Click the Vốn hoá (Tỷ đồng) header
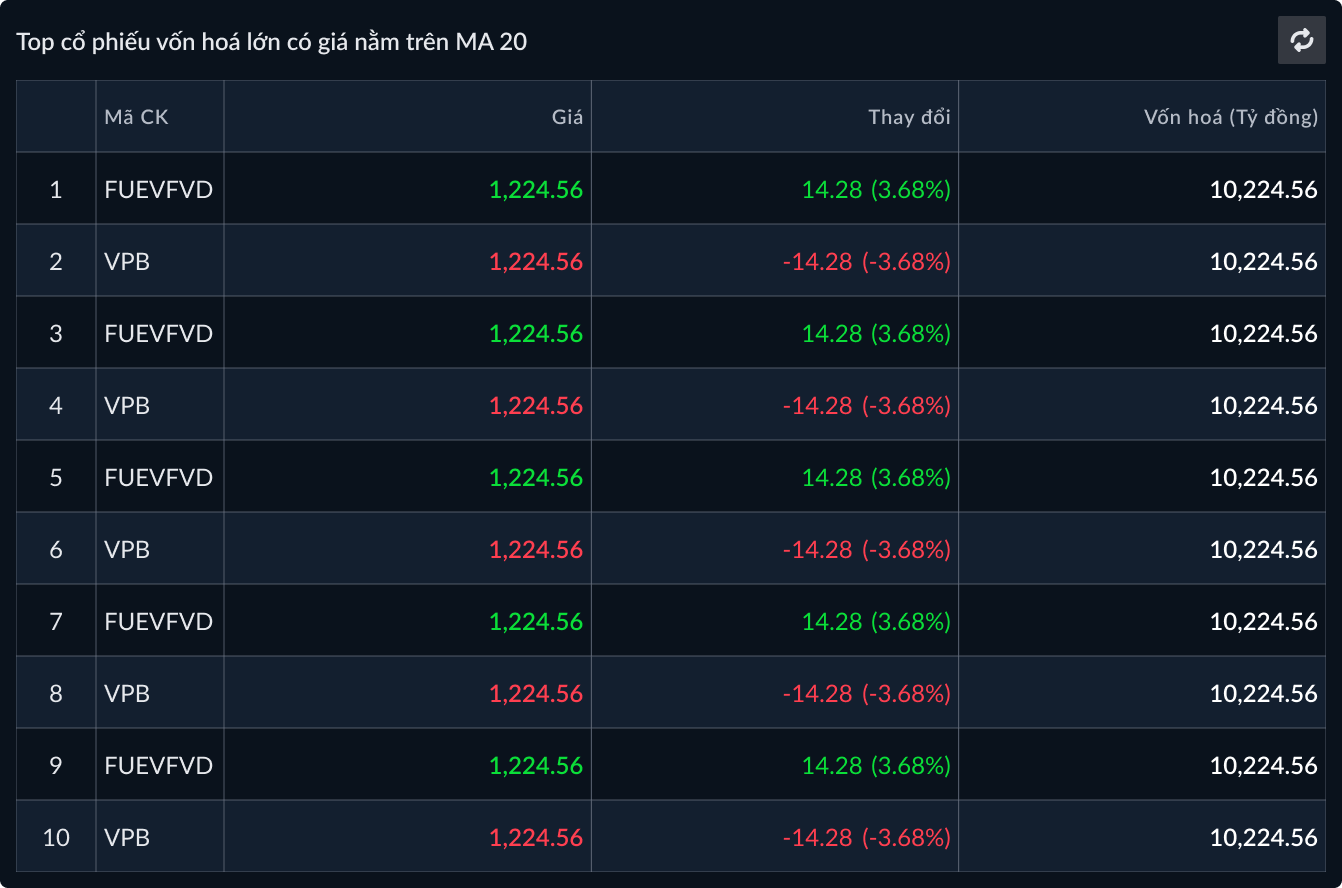Viewport: 1342px width, 888px height. [x=1230, y=117]
